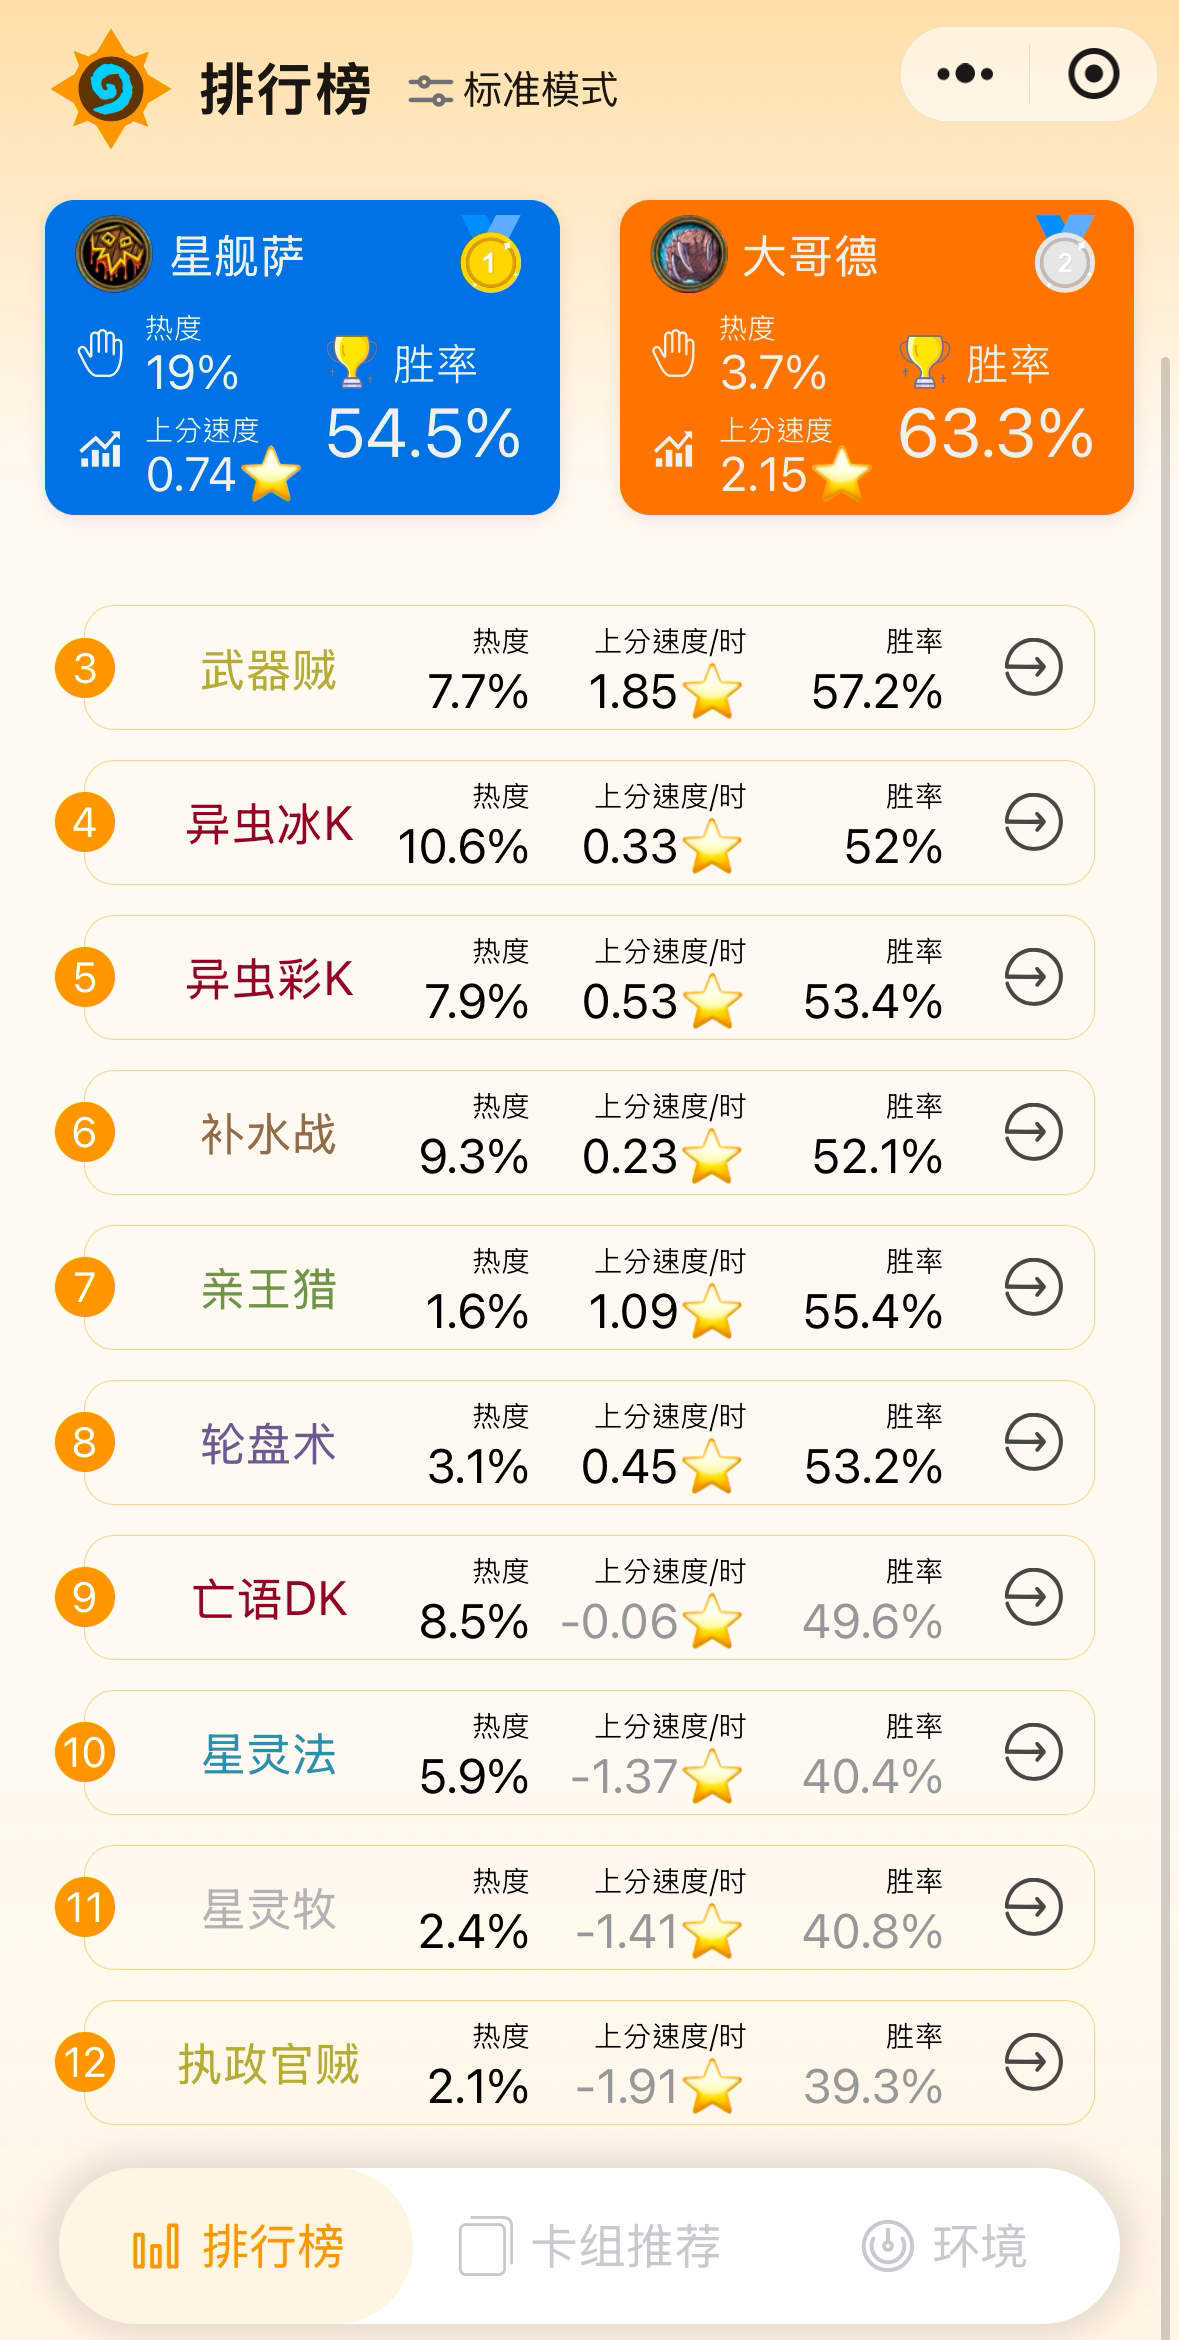Open details arrow for 补水战

click(x=1032, y=1132)
